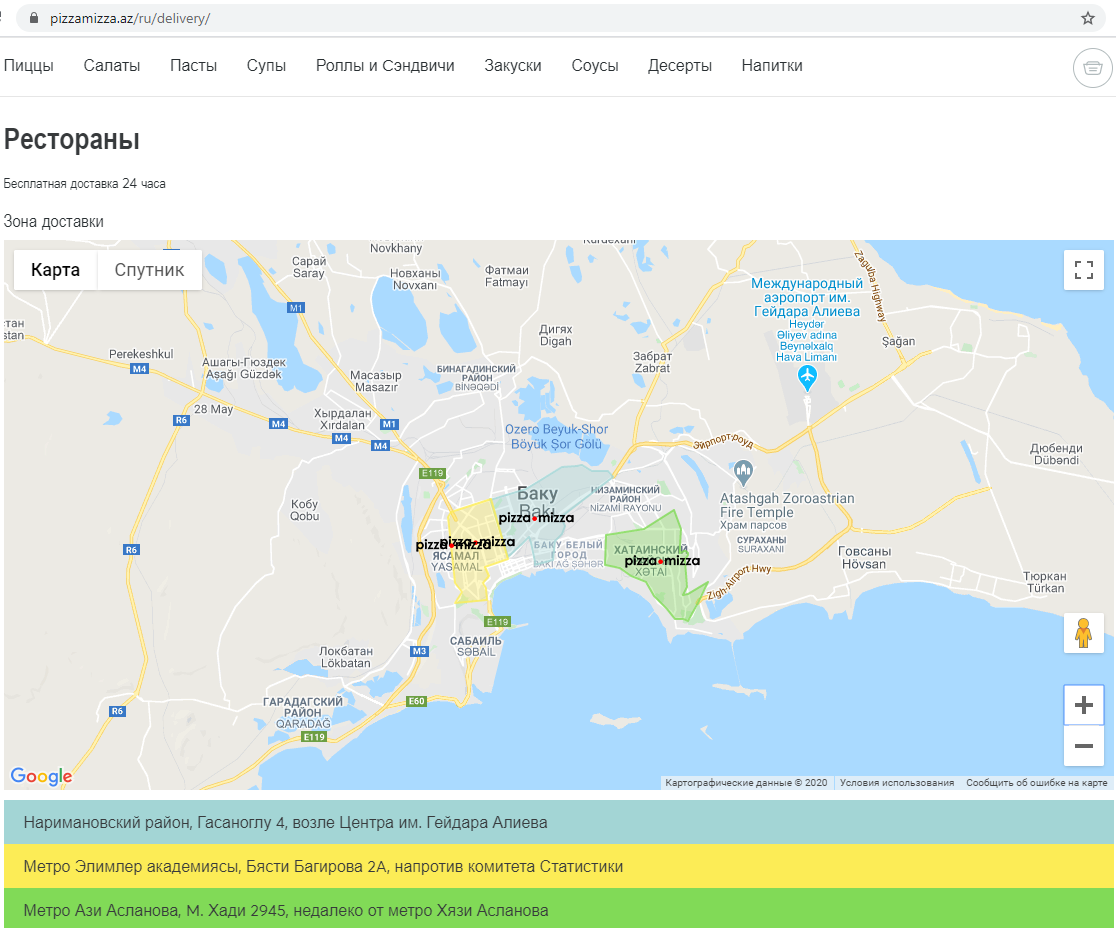Open the shopping basket icon

coord(1093,68)
